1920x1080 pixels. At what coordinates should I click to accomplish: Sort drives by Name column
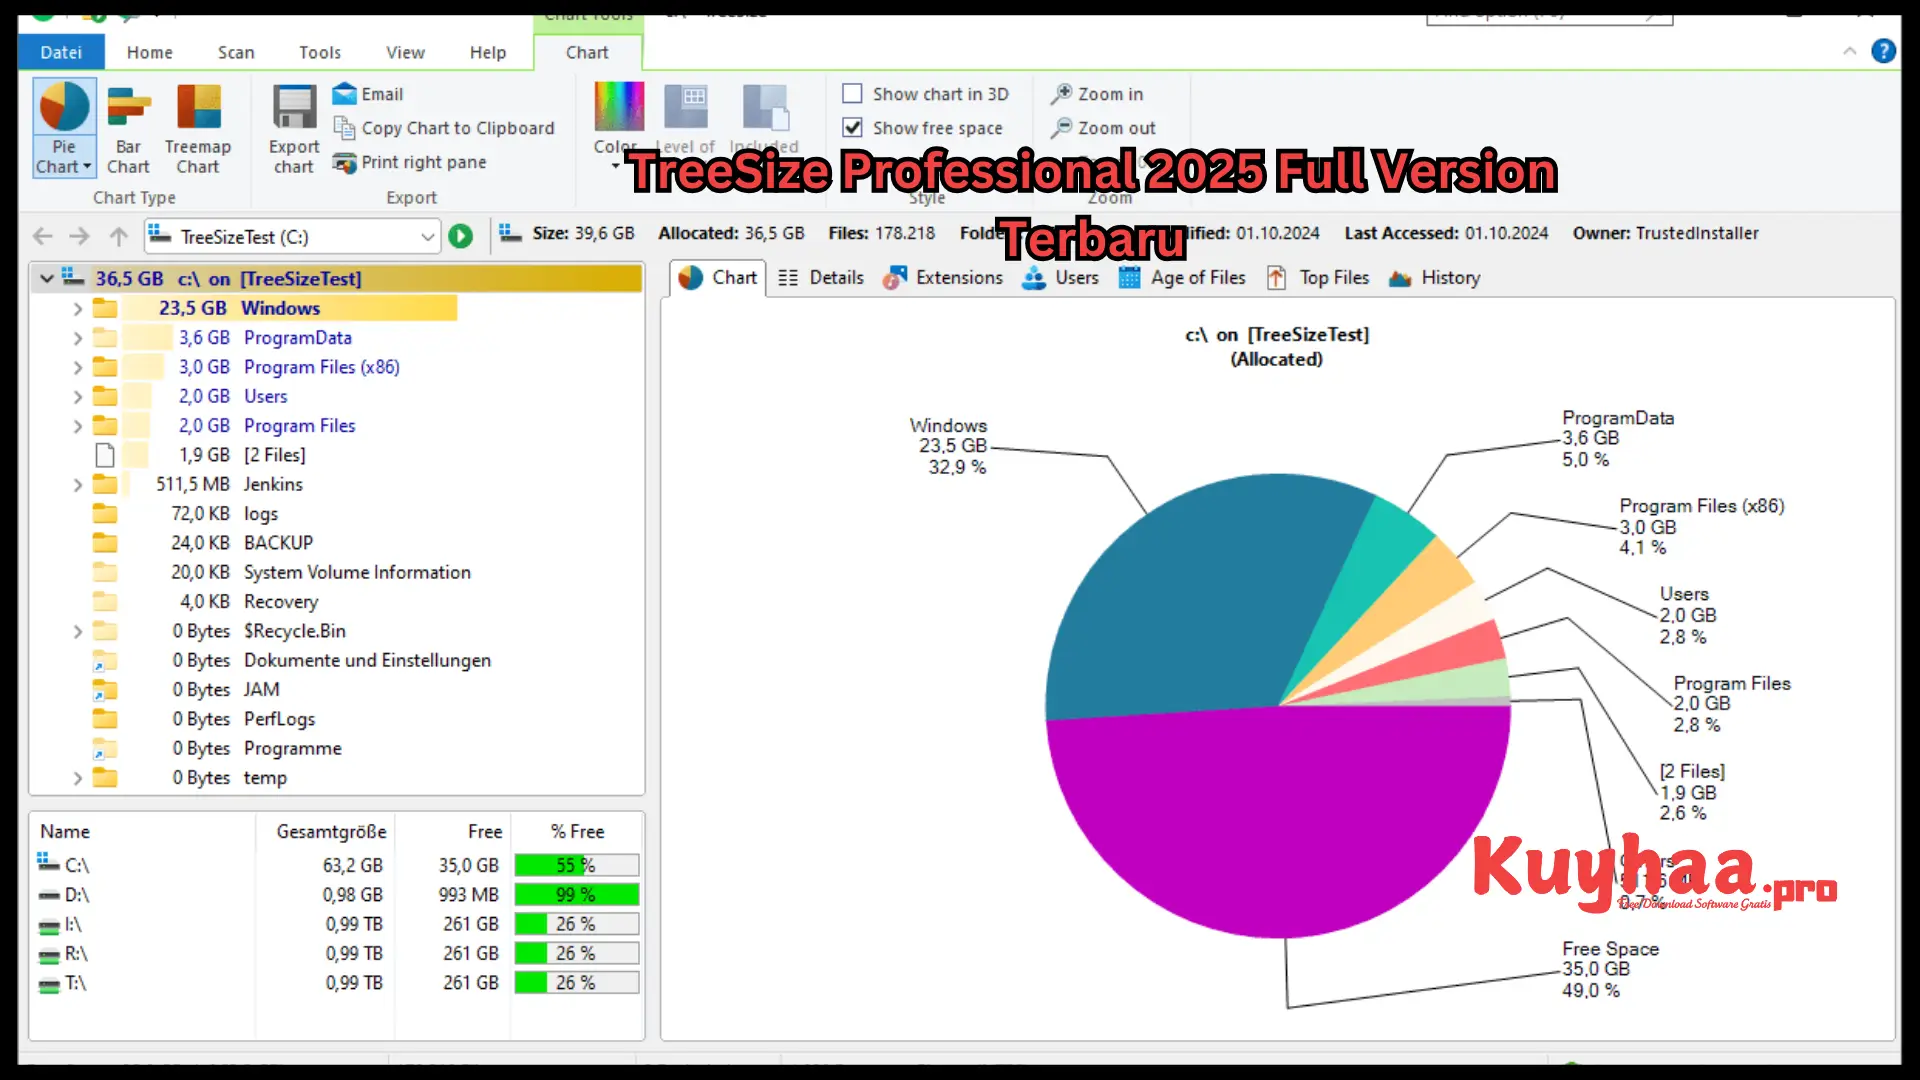[142, 831]
